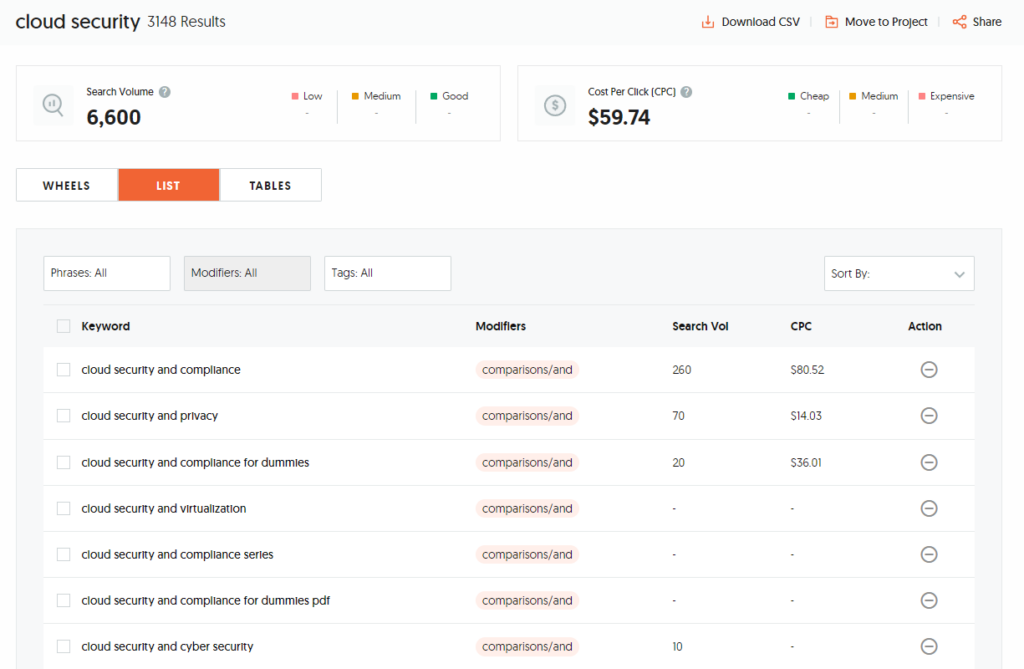Switch to the TABLES tab
Viewport: 1024px width, 669px height.
(270, 184)
